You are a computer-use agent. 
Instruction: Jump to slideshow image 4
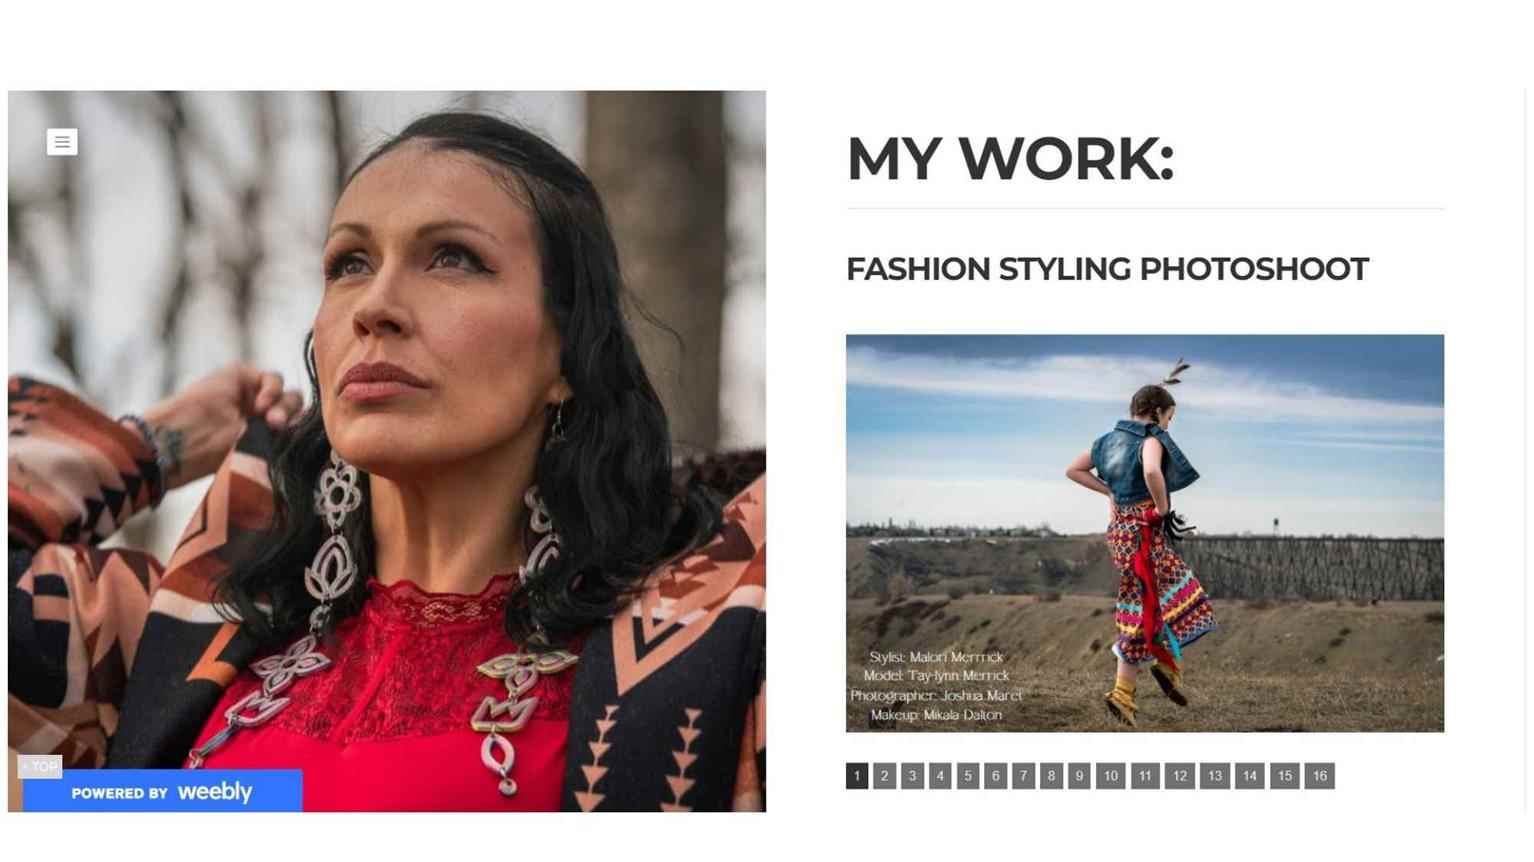pyautogui.click(x=940, y=776)
